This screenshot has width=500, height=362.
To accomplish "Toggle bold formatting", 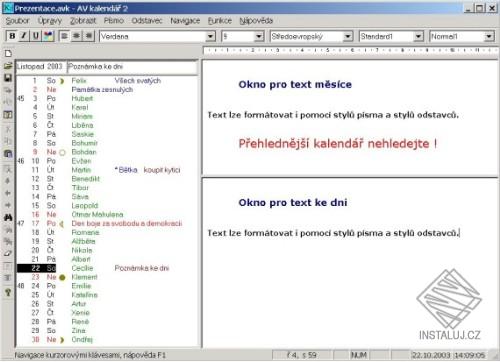I will pyautogui.click(x=12, y=36).
